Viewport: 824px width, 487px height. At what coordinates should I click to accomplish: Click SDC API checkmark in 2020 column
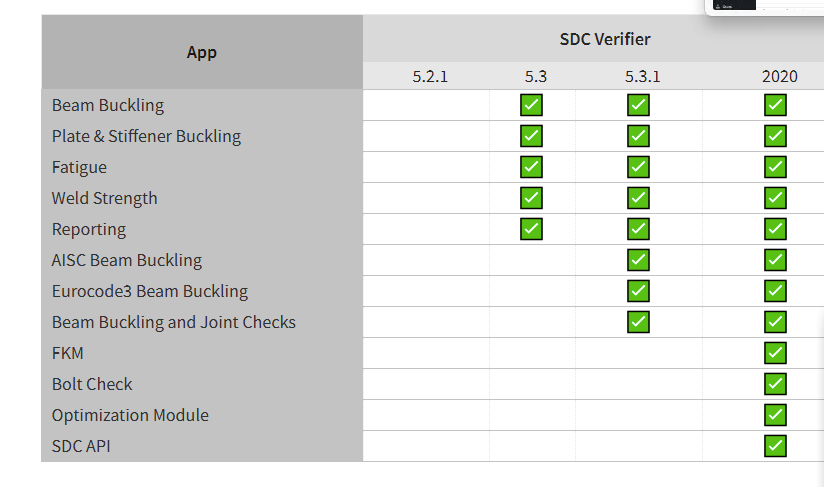[775, 446]
